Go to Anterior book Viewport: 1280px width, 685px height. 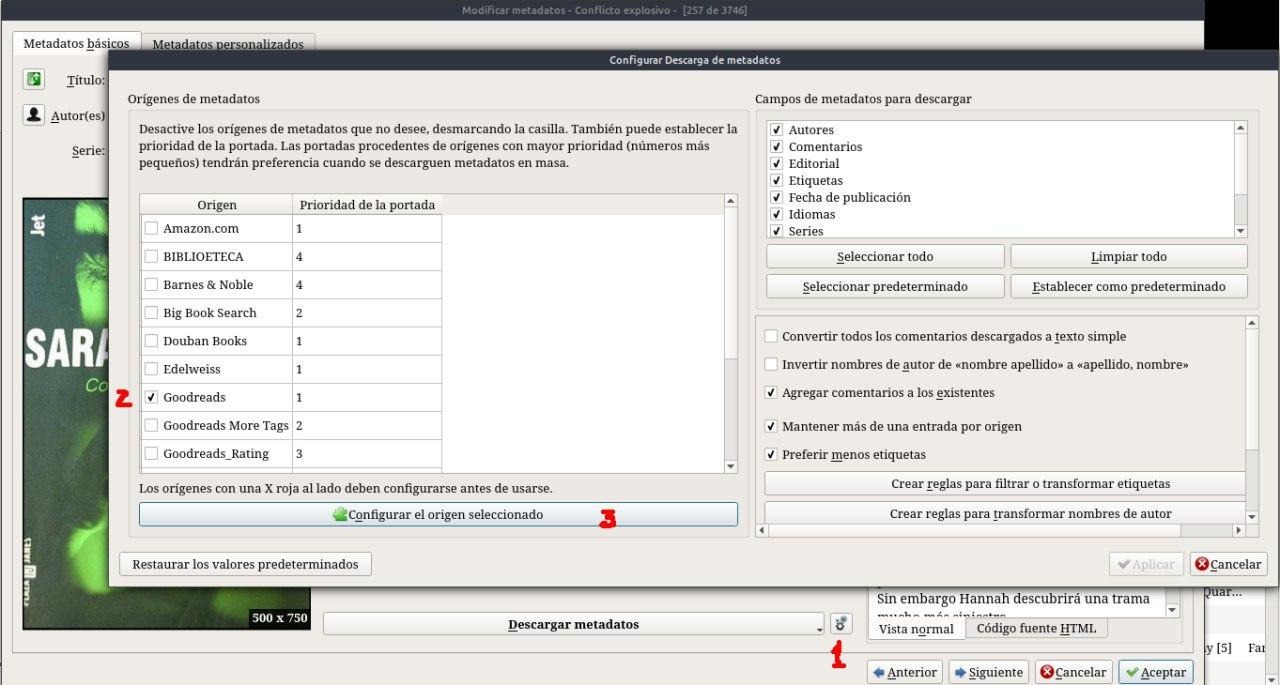coord(905,672)
